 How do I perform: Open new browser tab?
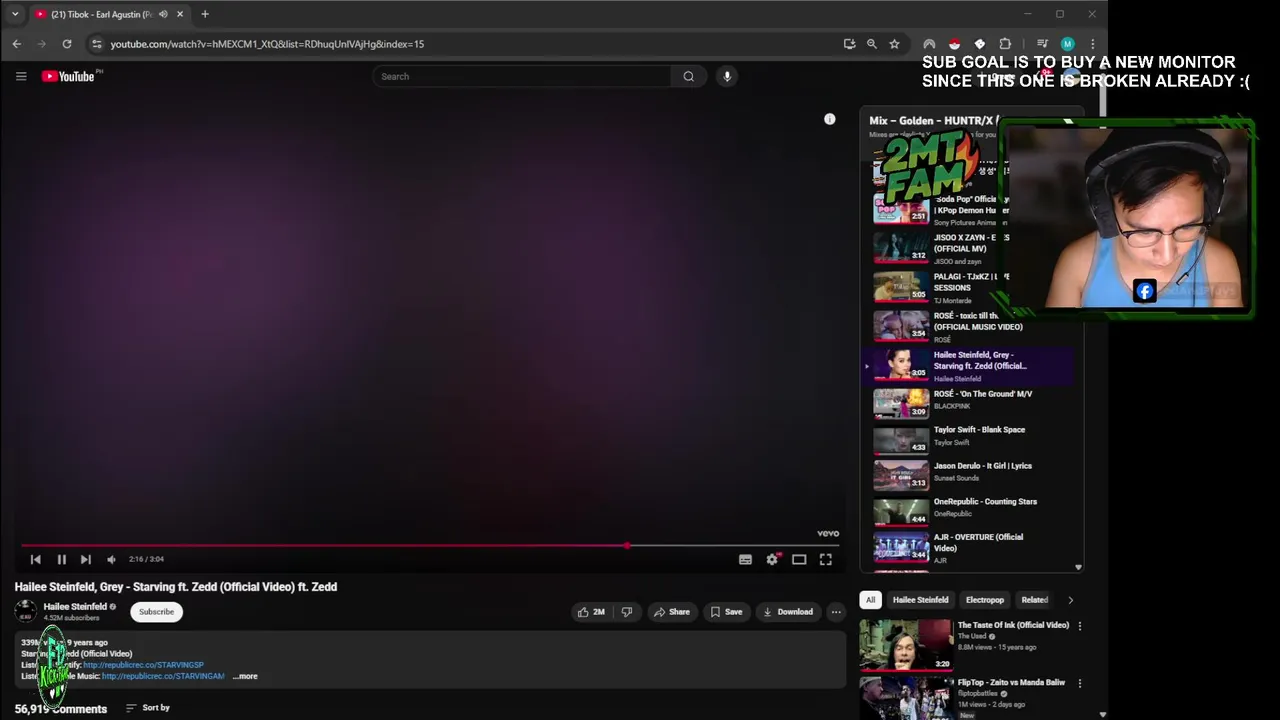pos(205,14)
